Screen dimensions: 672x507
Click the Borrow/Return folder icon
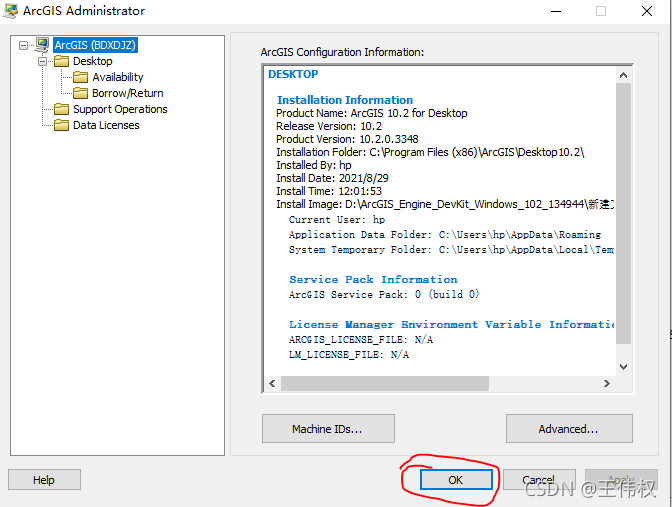pyautogui.click(x=81, y=93)
